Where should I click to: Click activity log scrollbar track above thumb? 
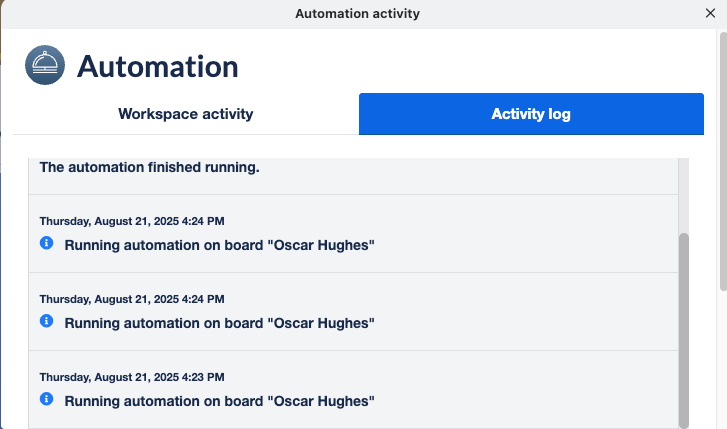(683, 195)
